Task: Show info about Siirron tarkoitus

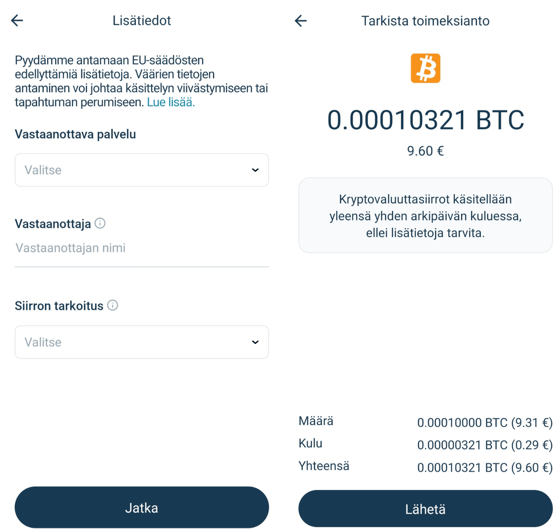Action: pos(113,305)
